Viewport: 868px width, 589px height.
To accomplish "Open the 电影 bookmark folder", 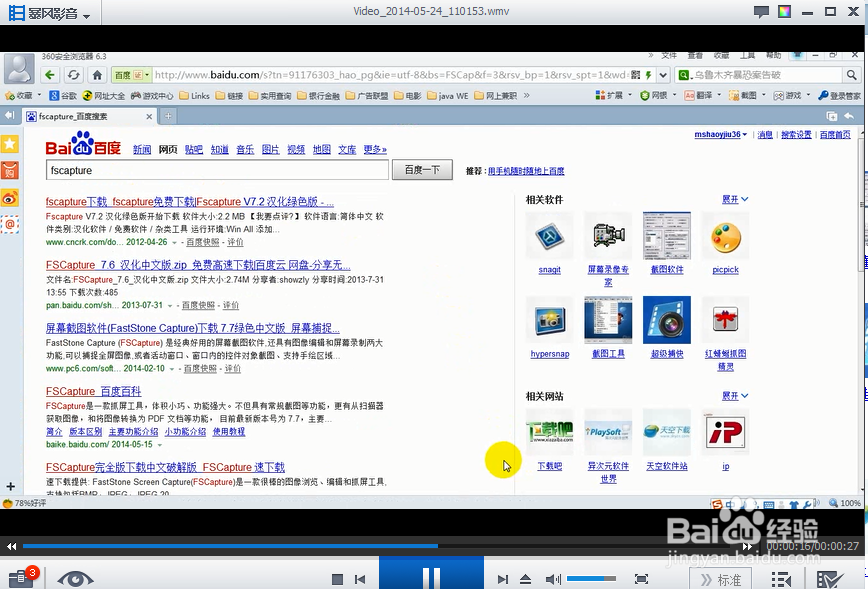I will click(408, 96).
